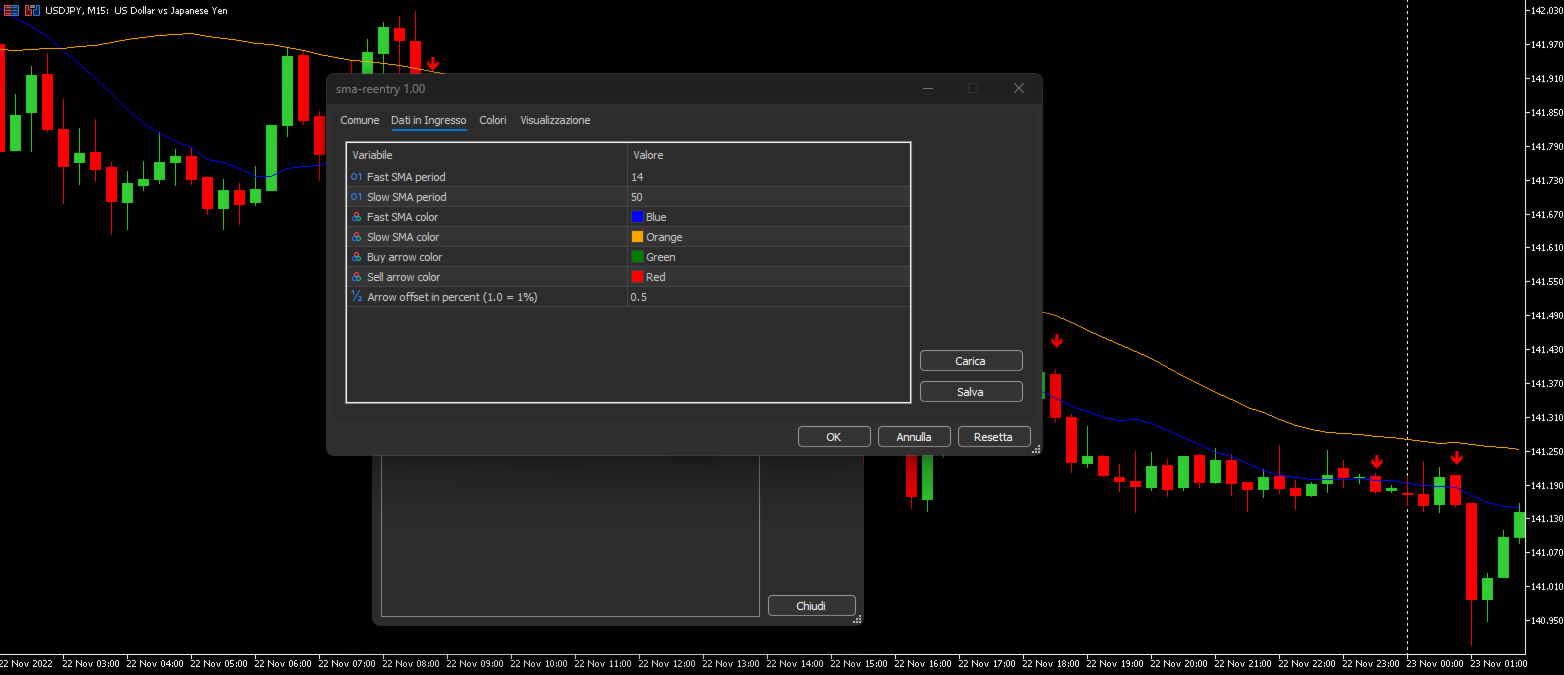Screen dimensions: 1564x675
Task: Pick the Red swatch for Sell arrow color
Action: [637, 277]
